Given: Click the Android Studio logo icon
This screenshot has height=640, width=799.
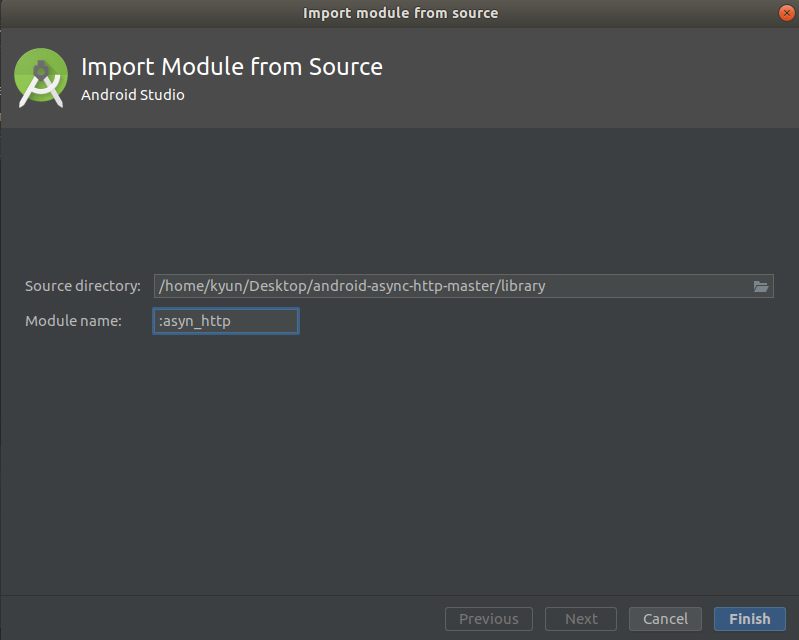Looking at the screenshot, I should pyautogui.click(x=40, y=79).
